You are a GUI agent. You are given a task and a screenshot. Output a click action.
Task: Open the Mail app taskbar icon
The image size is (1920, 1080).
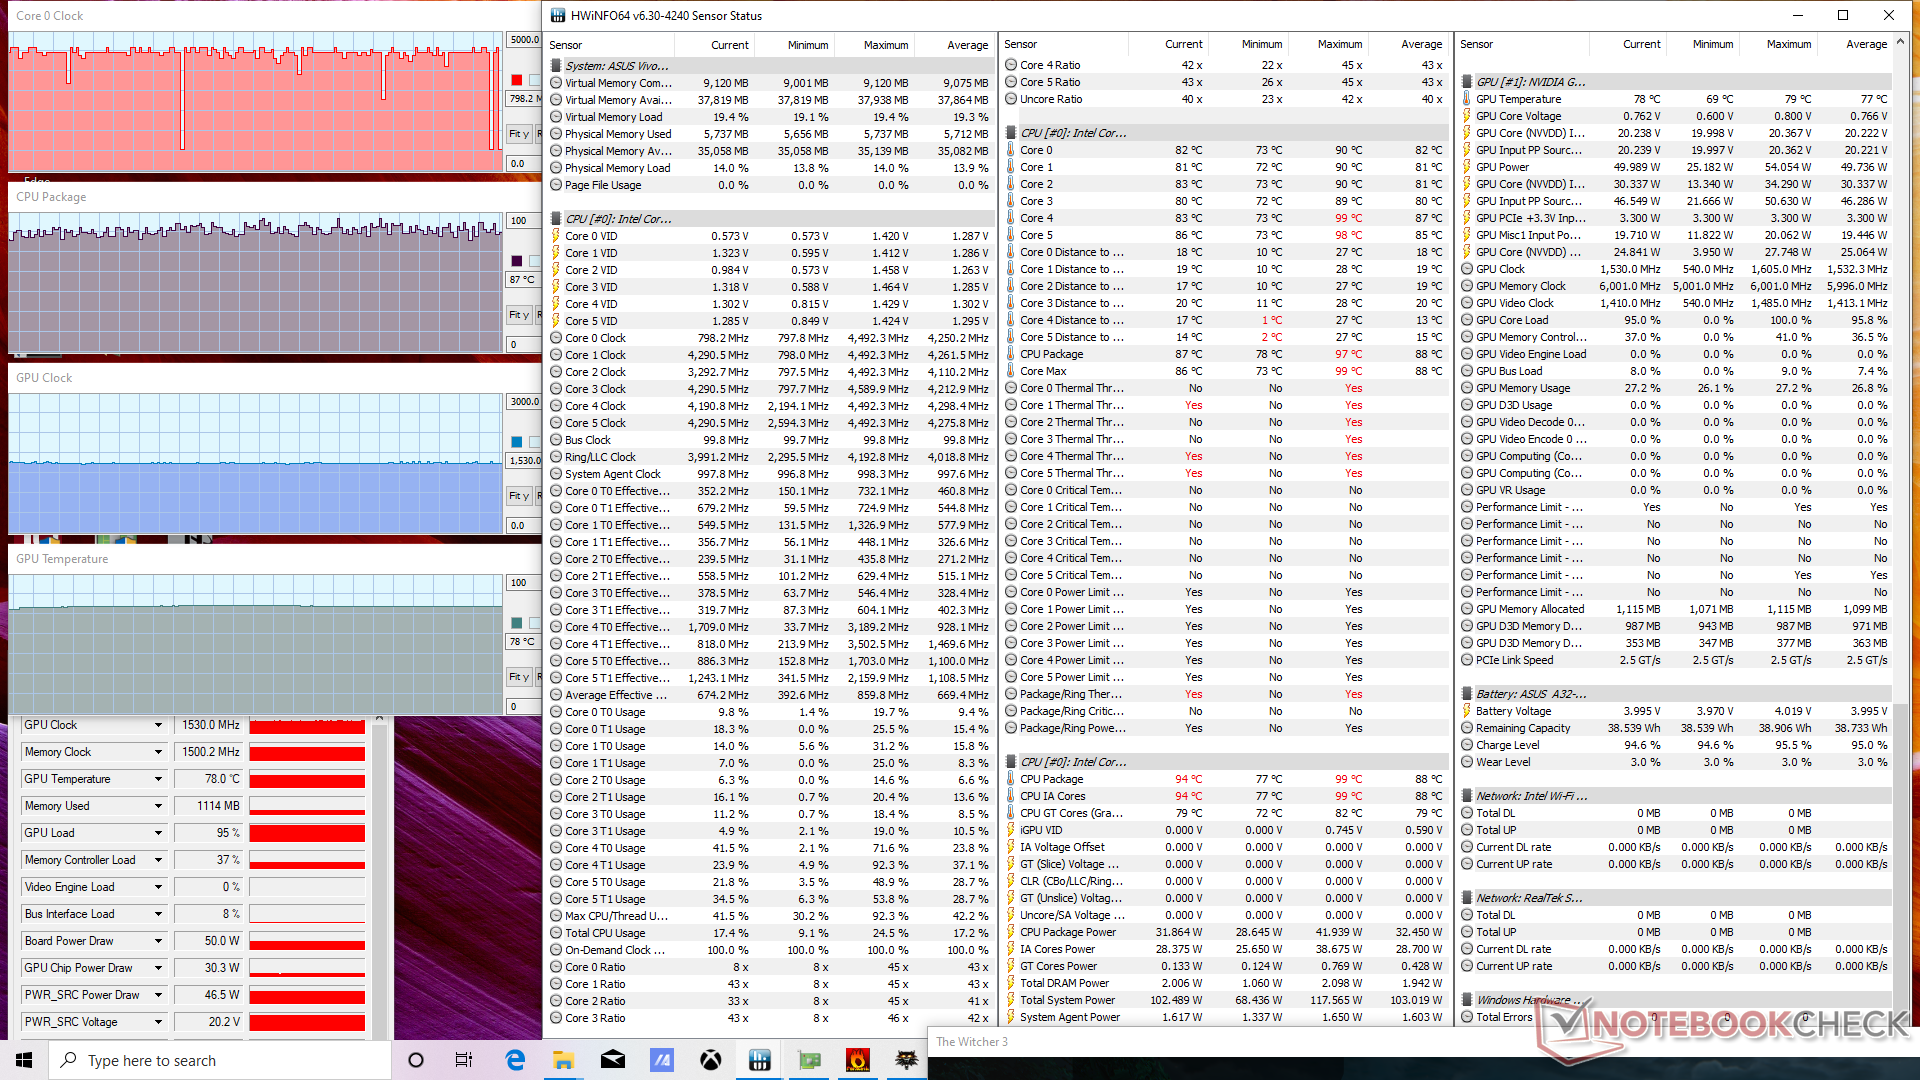(x=613, y=1060)
